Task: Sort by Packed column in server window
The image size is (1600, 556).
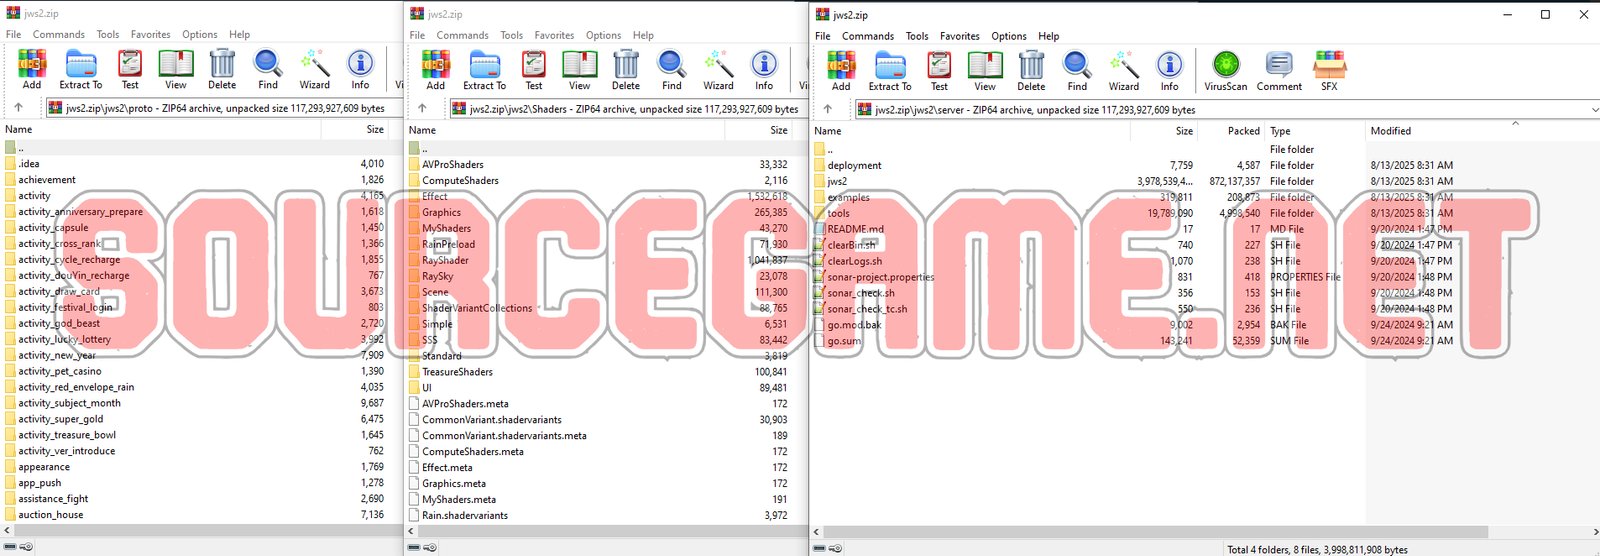Action: point(1243,131)
